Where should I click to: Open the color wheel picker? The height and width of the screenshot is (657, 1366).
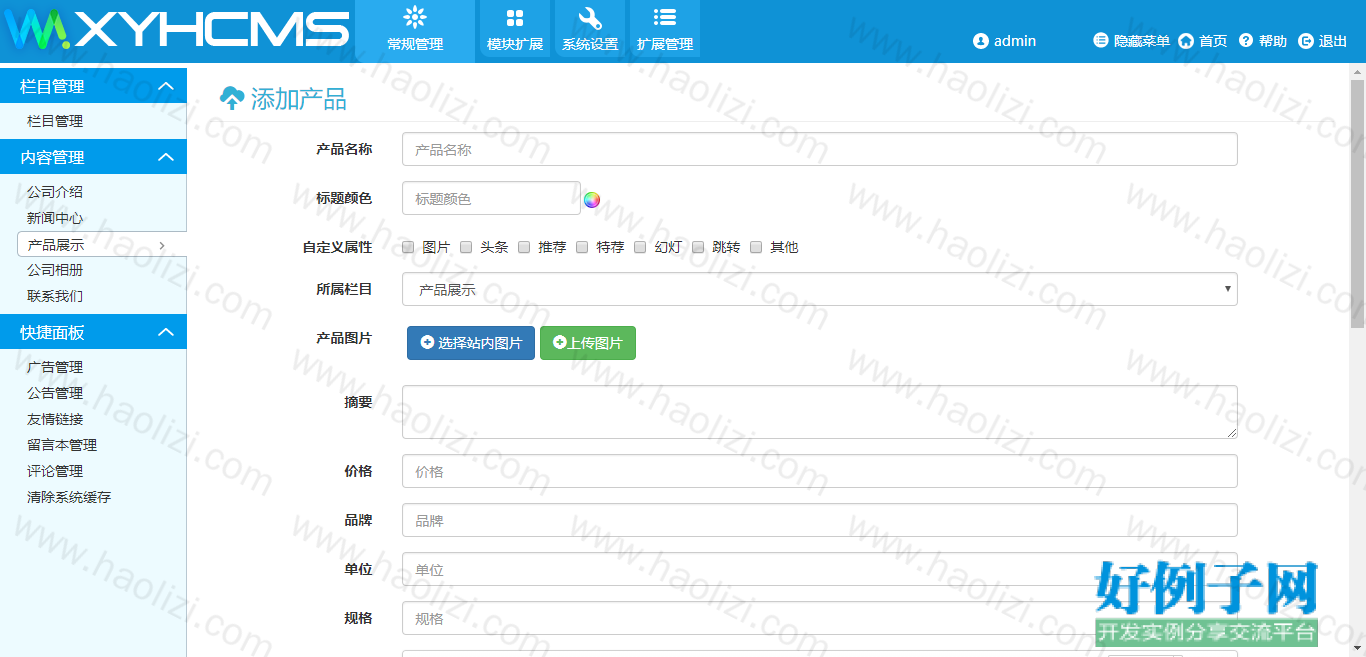[x=592, y=199]
